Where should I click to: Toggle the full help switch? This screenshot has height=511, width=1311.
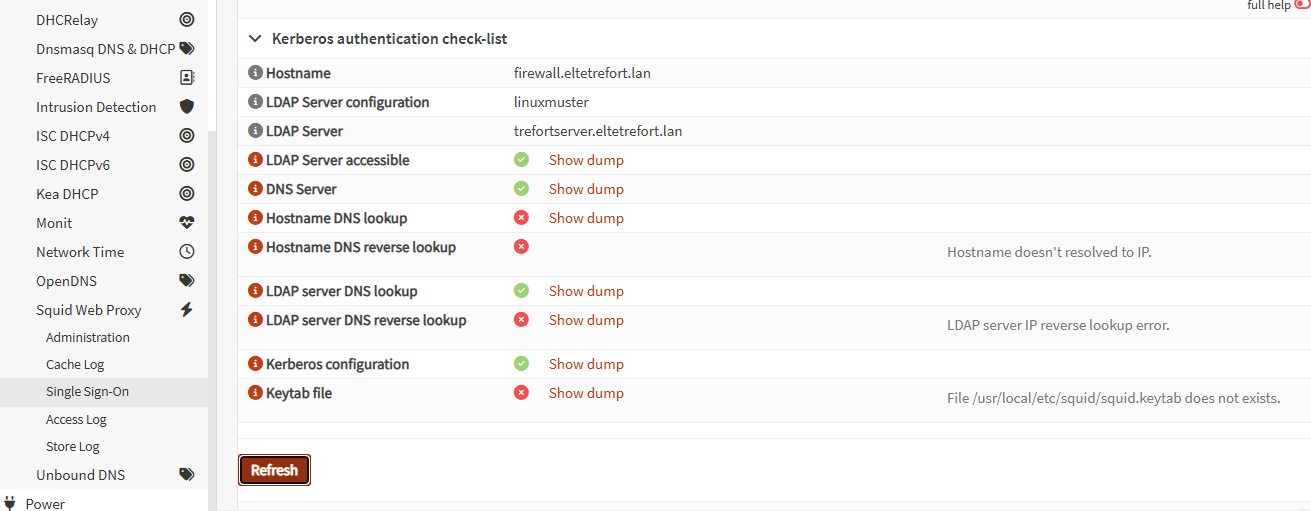1302,4
